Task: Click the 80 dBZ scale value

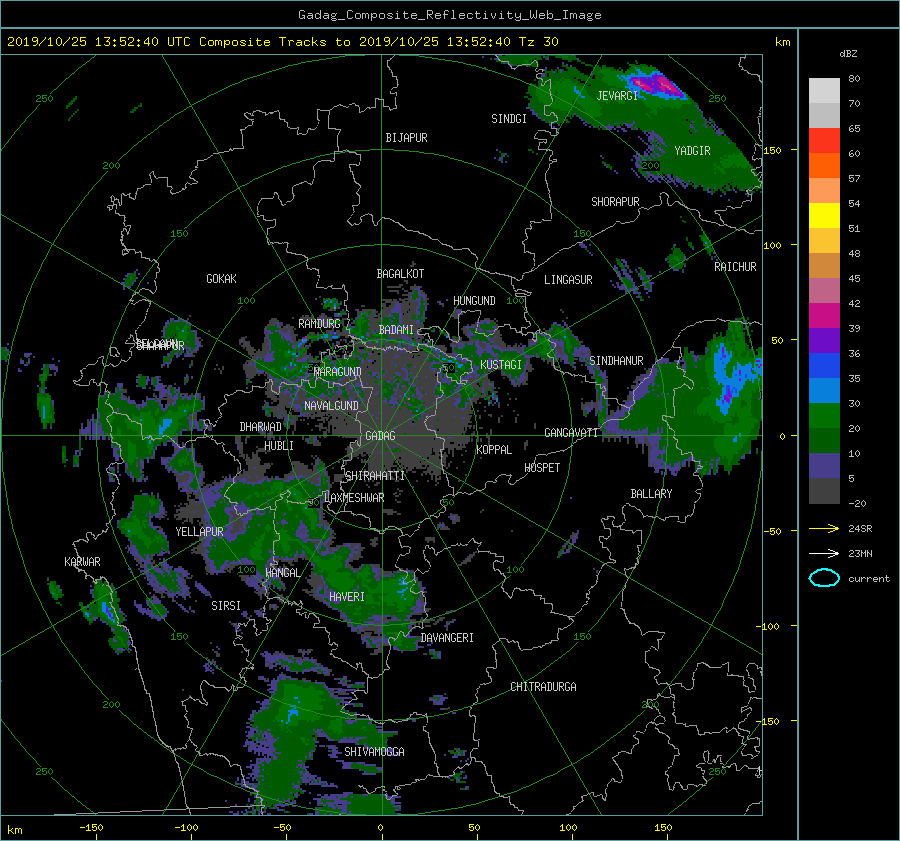Action: [854, 79]
